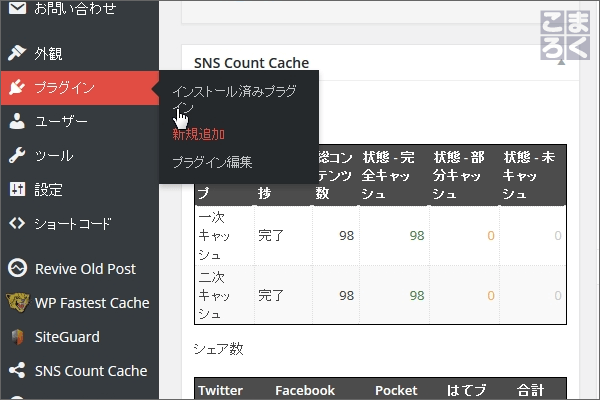Click the code brackets icon beside ショートコード
This screenshot has width=600, height=400.
(17, 223)
